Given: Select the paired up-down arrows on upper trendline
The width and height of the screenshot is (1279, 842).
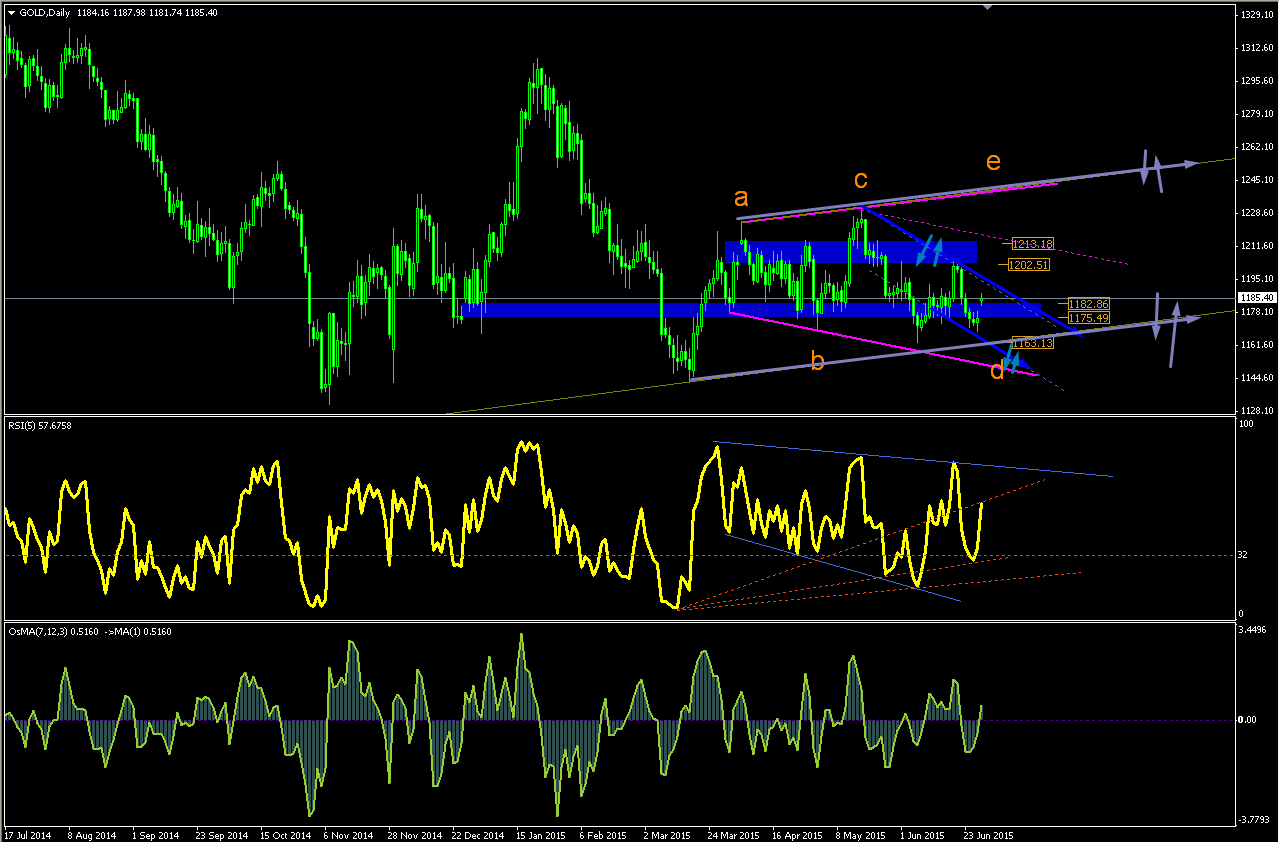Looking at the screenshot, I should click(1152, 171).
